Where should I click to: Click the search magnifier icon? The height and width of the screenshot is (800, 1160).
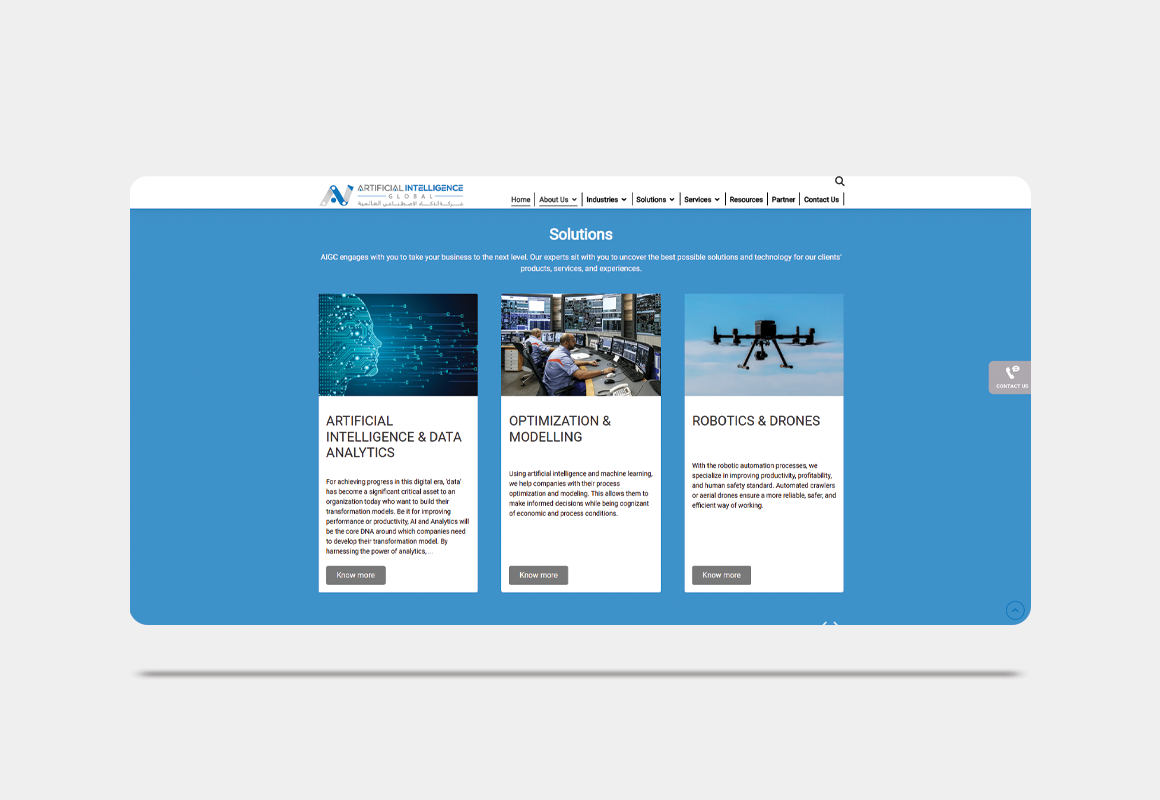[x=839, y=181]
